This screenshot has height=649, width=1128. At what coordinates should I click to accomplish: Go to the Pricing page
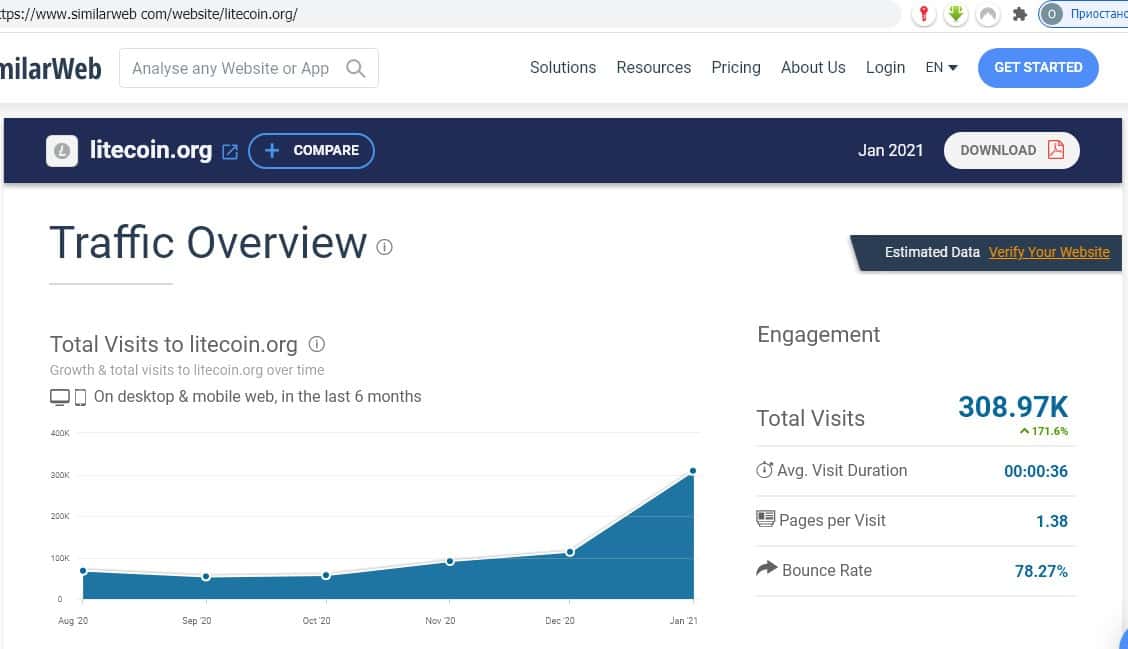tap(736, 68)
